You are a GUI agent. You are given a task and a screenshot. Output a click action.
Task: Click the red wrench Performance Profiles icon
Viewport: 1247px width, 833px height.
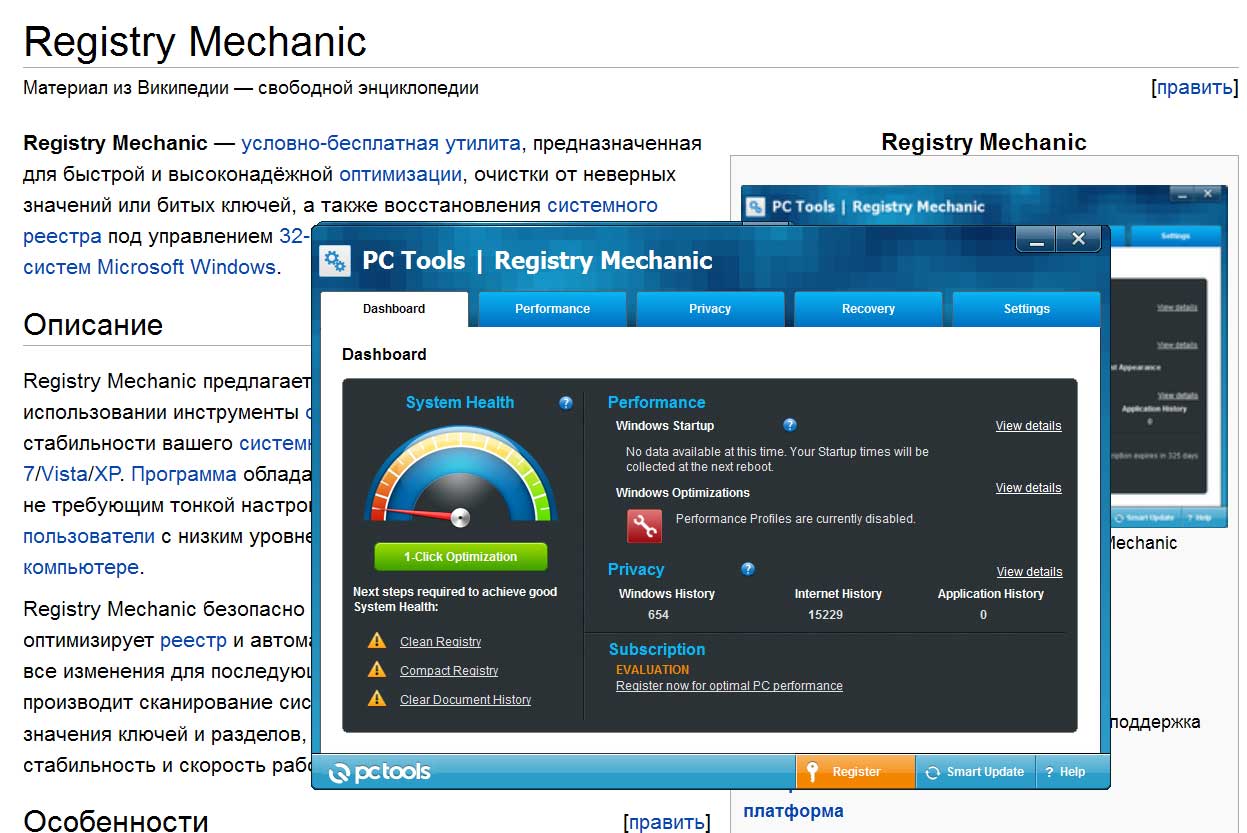point(645,525)
